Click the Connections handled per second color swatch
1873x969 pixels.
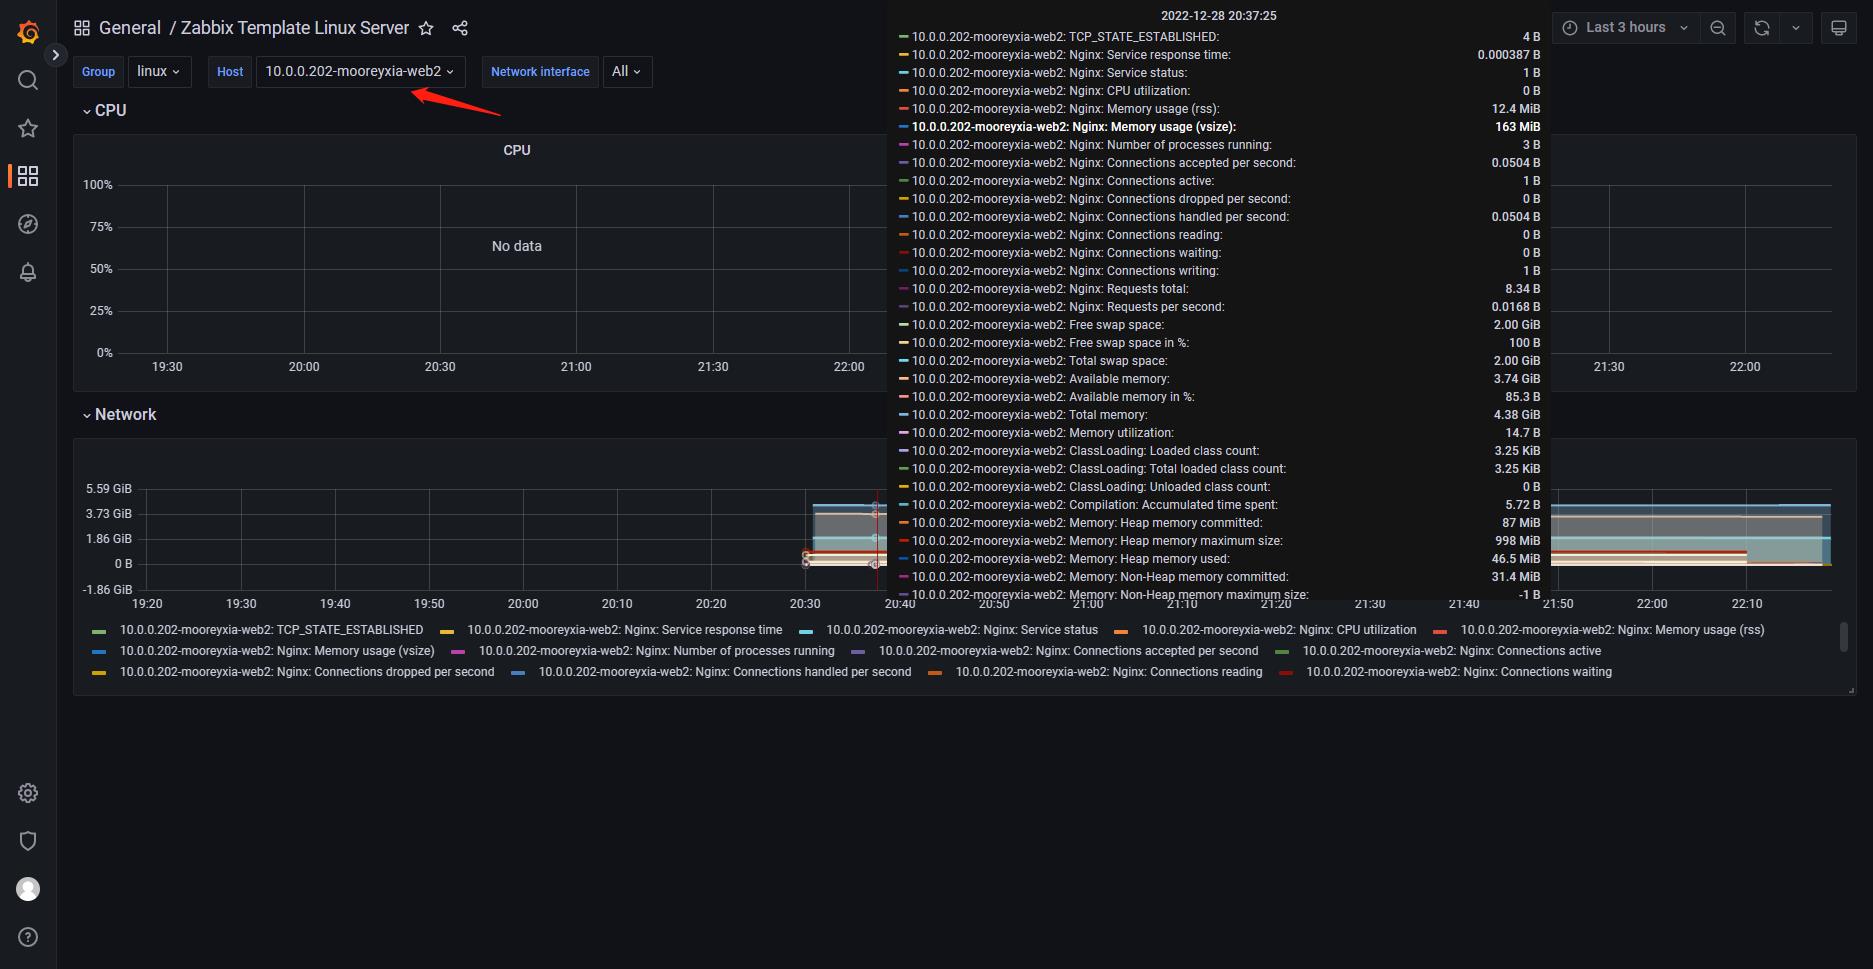coord(518,673)
